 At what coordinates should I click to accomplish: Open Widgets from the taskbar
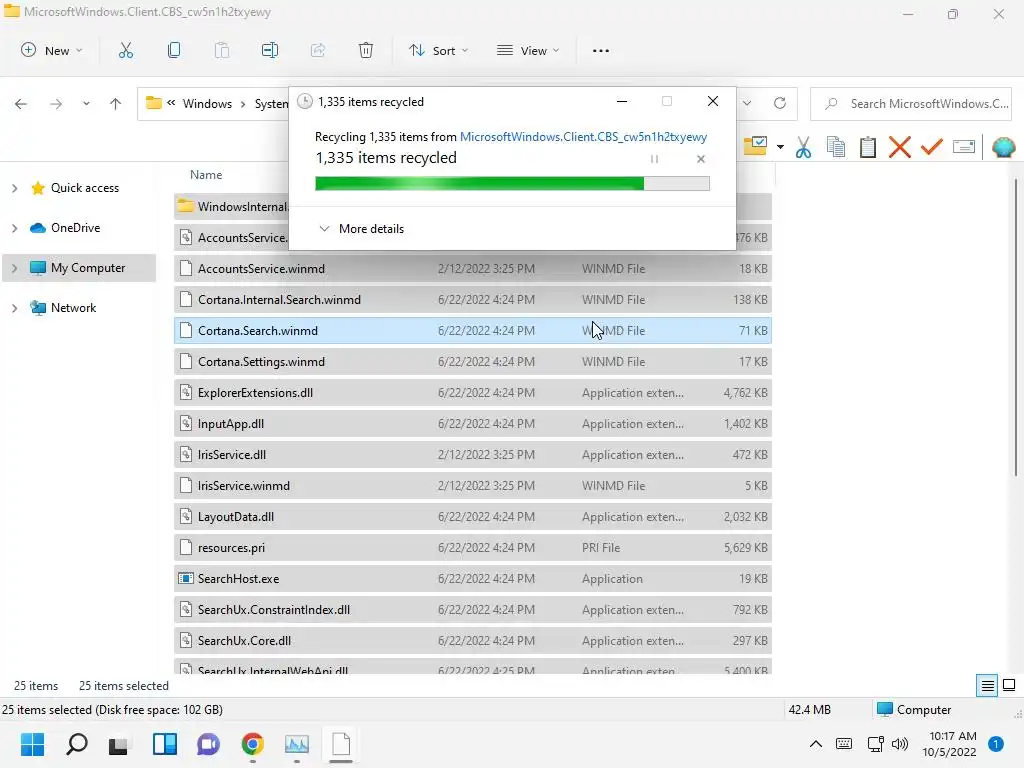[165, 744]
